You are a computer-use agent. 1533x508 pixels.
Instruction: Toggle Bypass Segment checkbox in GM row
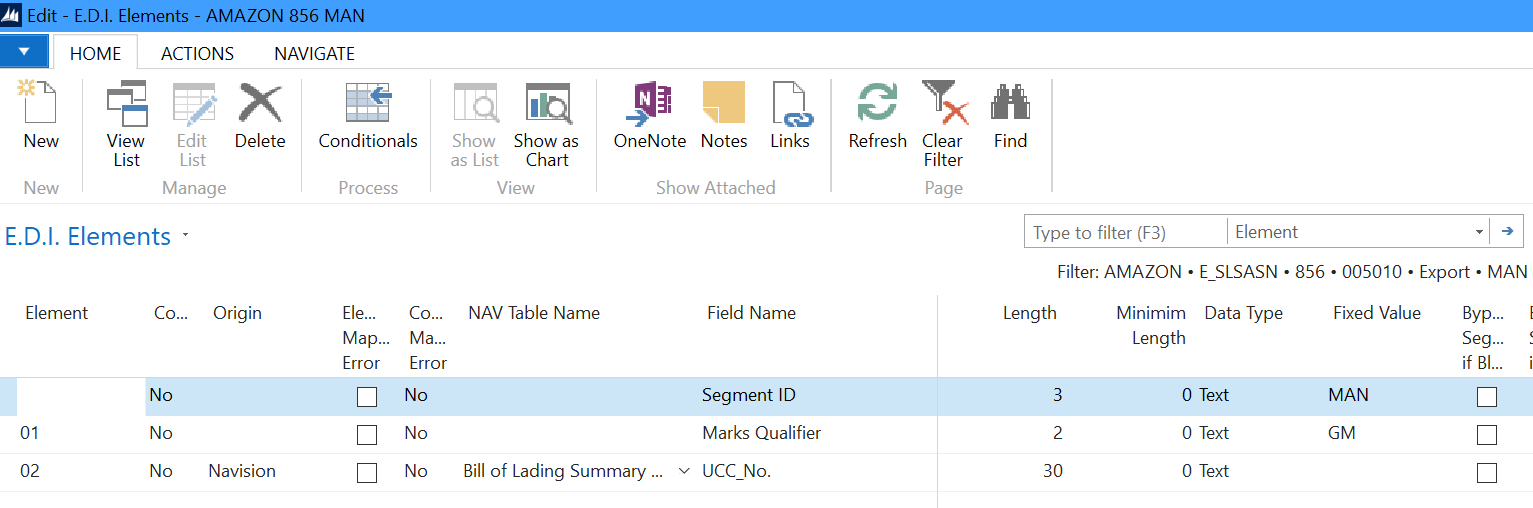point(1486,435)
